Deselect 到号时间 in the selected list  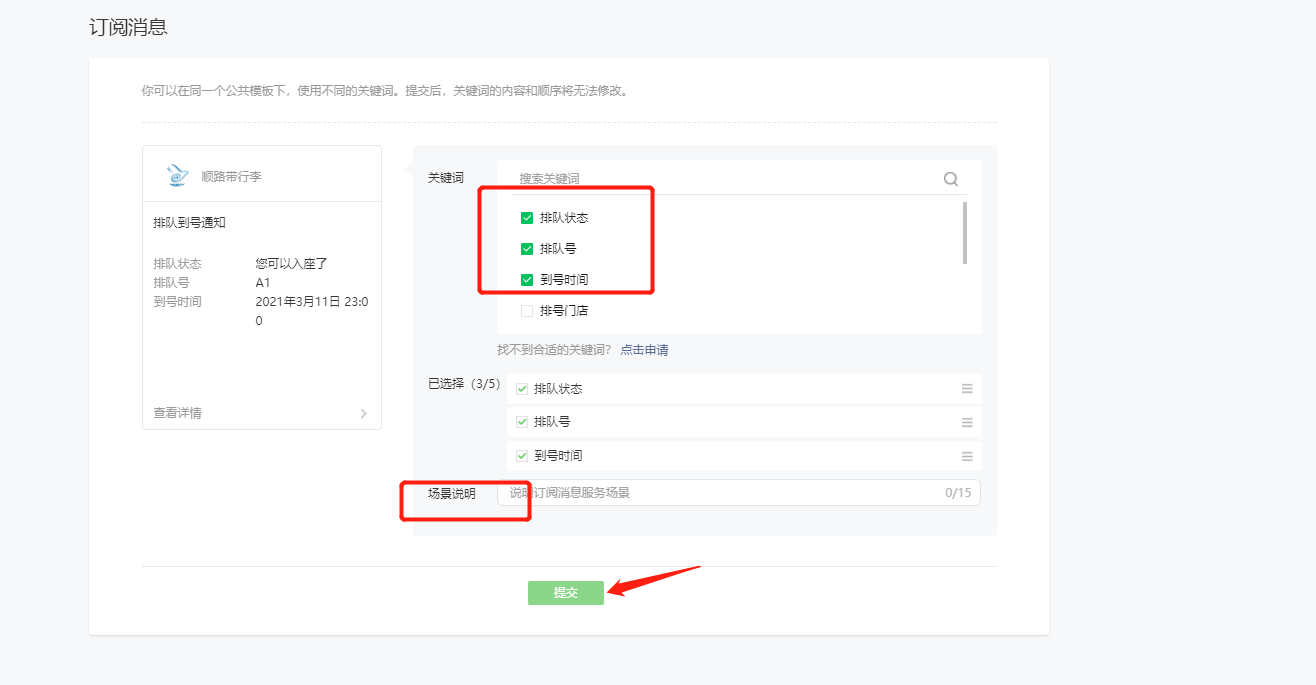coord(522,456)
